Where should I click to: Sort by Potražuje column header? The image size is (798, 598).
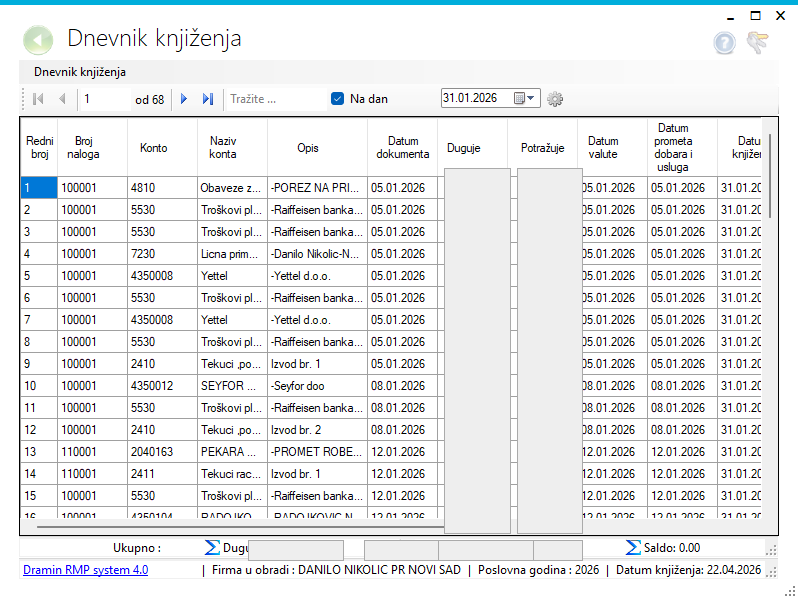click(543, 148)
